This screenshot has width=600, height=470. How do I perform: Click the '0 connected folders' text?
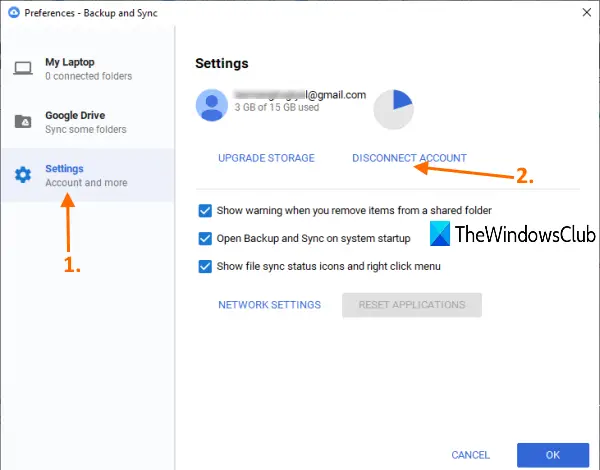point(88,76)
